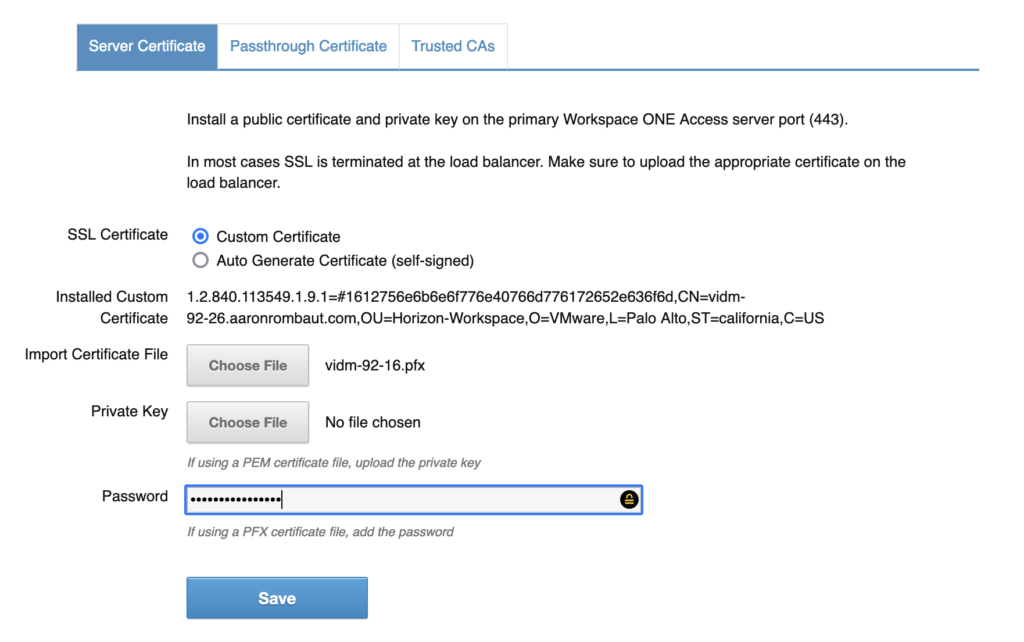1024x642 pixels.
Task: Select the Custom Certificate radio button
Action: tap(200, 237)
